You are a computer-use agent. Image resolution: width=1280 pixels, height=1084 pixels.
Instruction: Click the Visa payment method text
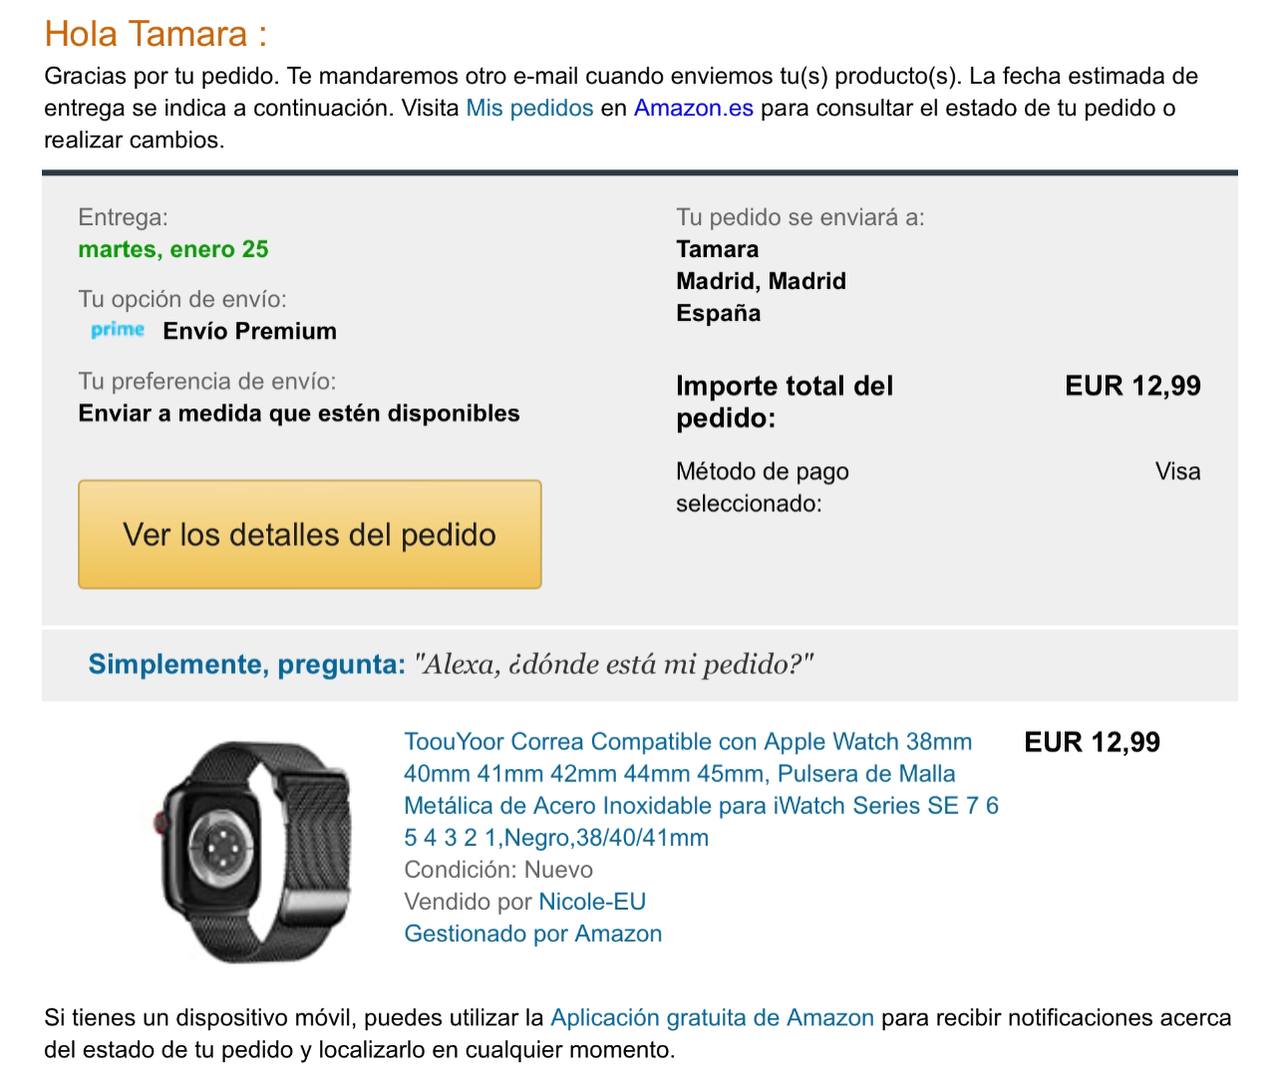pyautogui.click(x=1178, y=471)
